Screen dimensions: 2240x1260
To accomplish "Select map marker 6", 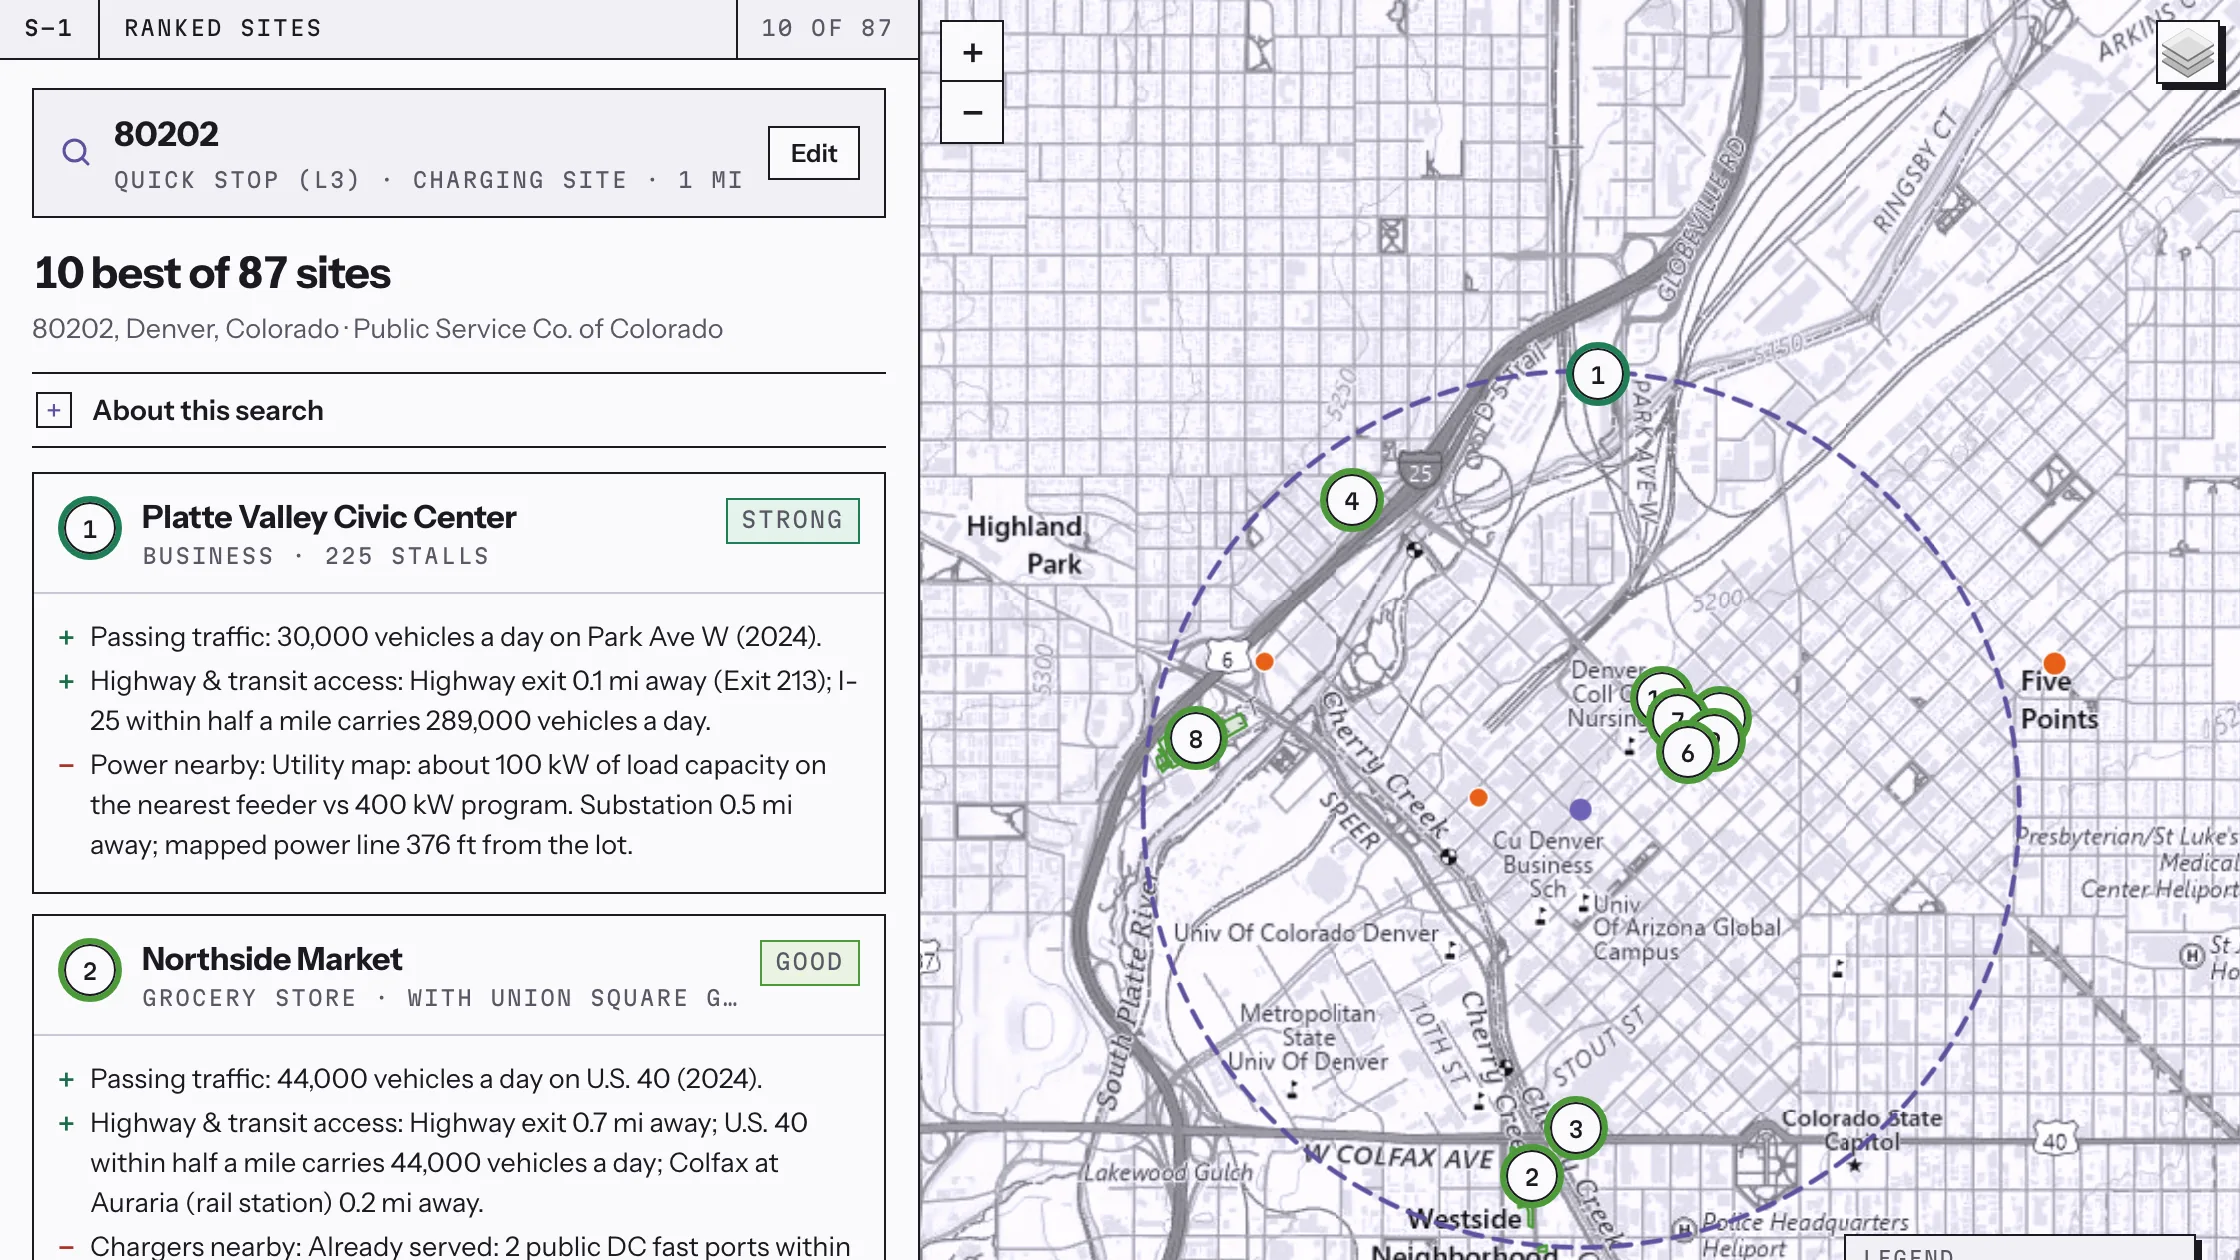I will pyautogui.click(x=1687, y=753).
